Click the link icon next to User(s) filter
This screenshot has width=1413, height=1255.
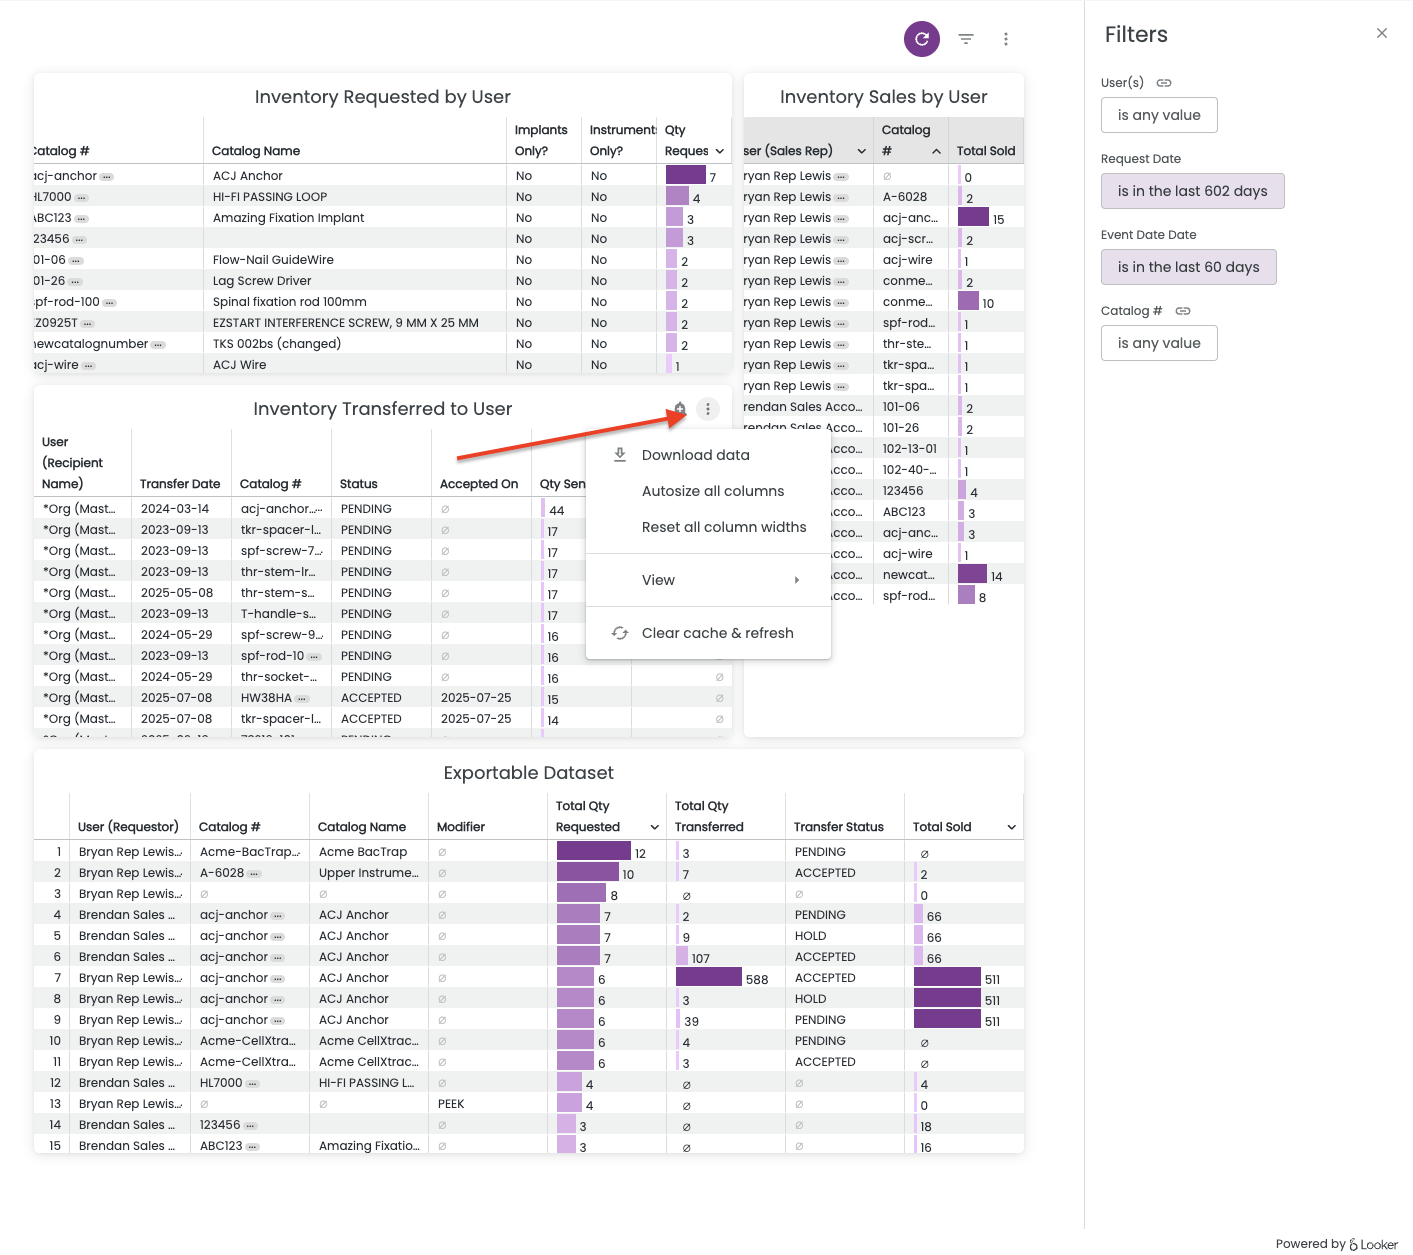[1164, 83]
